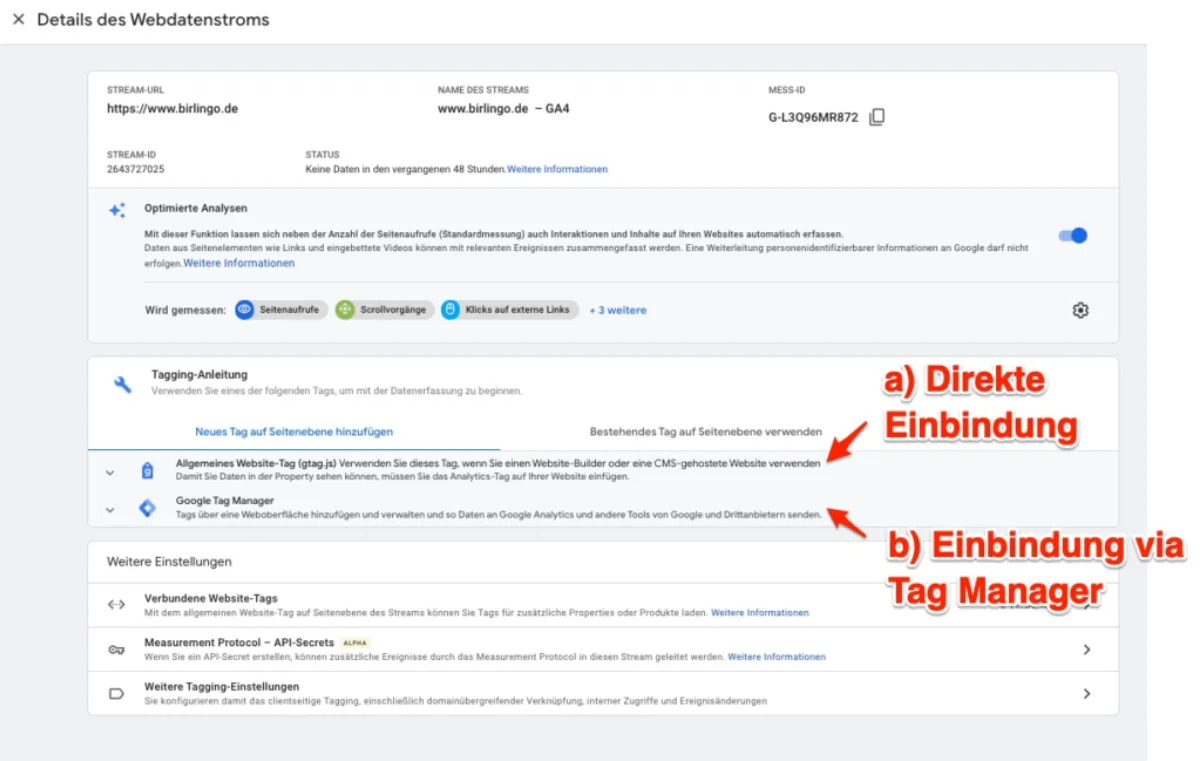Click the Tagging-Anleitung wrench icon

[x=122, y=385]
